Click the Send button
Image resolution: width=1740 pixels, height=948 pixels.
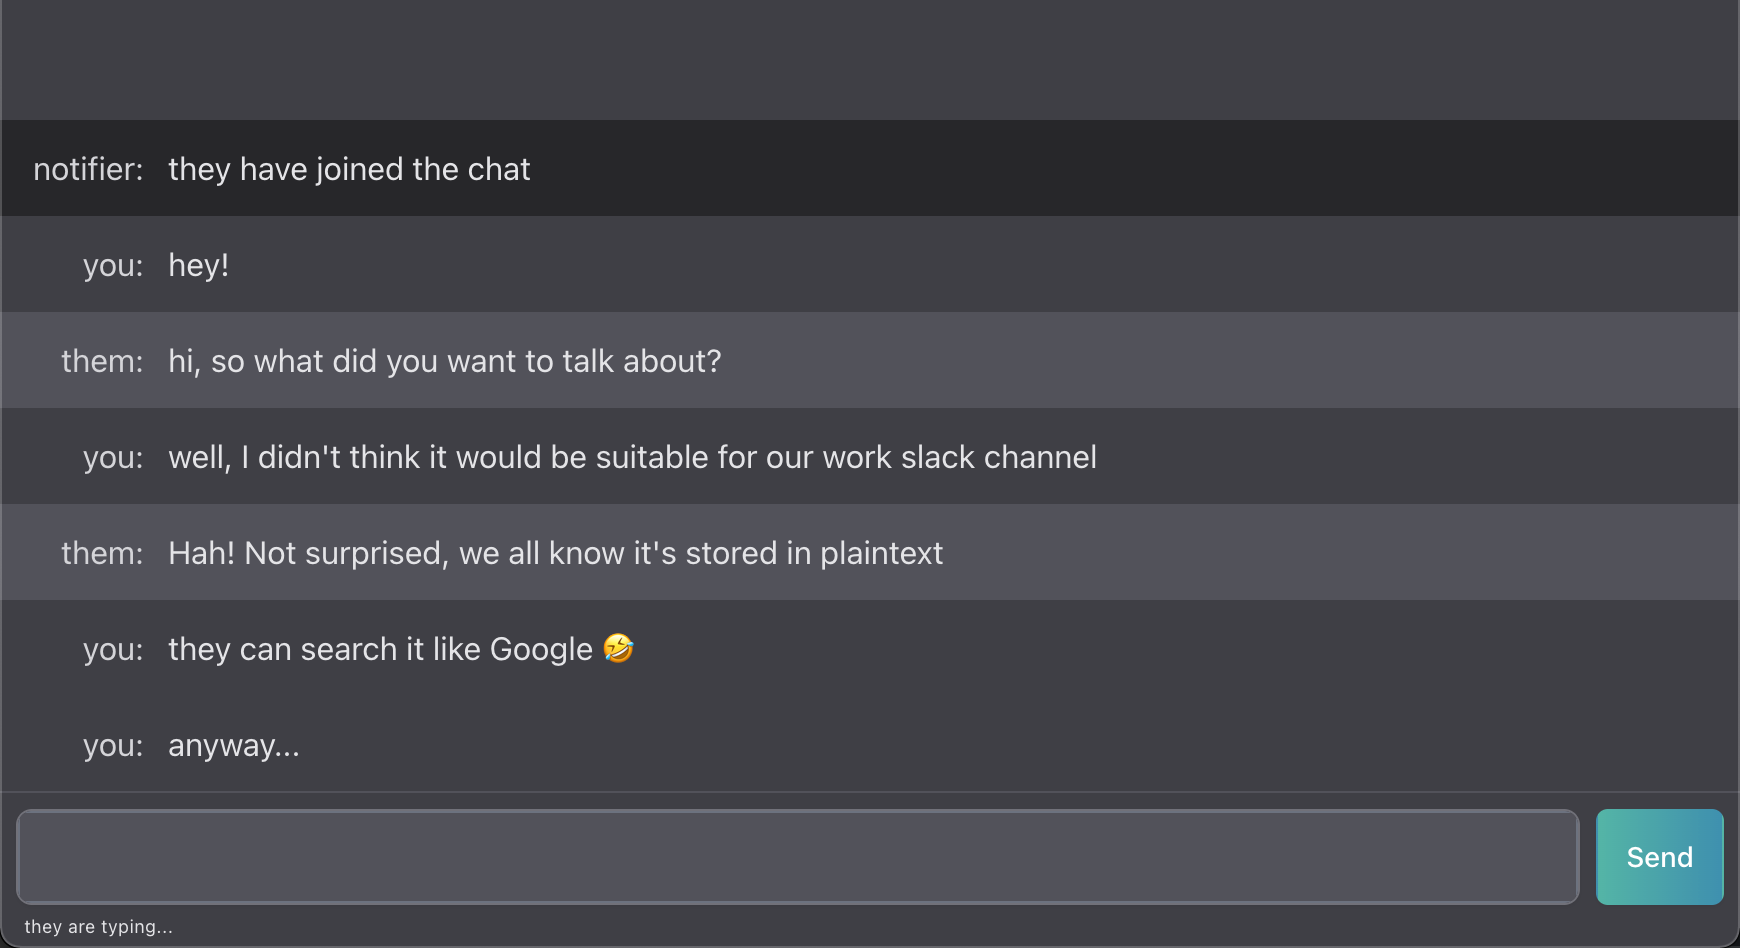click(x=1659, y=857)
